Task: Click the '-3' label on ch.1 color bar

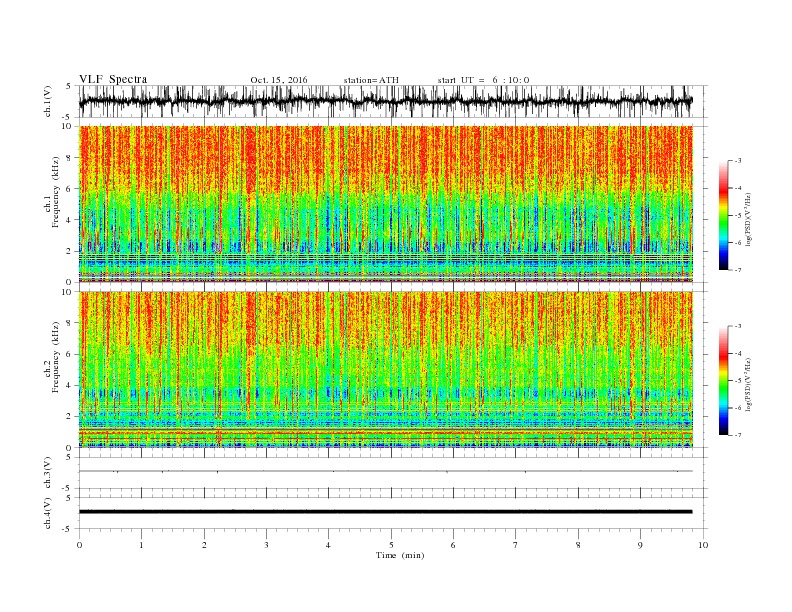Action: click(738, 161)
